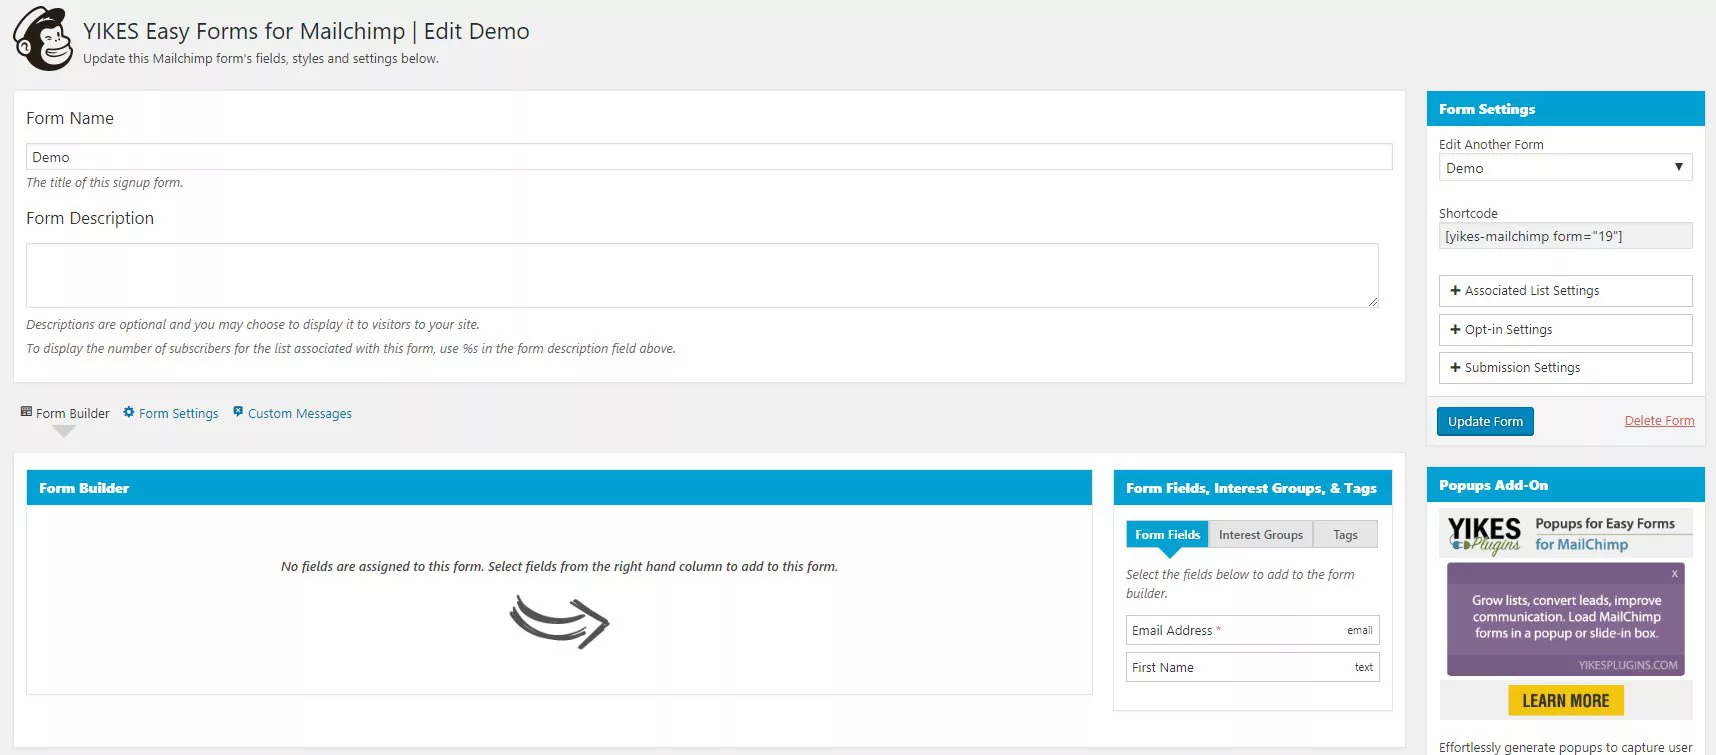
Task: Click the speech bubble icon beside Custom Messages
Action: pos(238,412)
